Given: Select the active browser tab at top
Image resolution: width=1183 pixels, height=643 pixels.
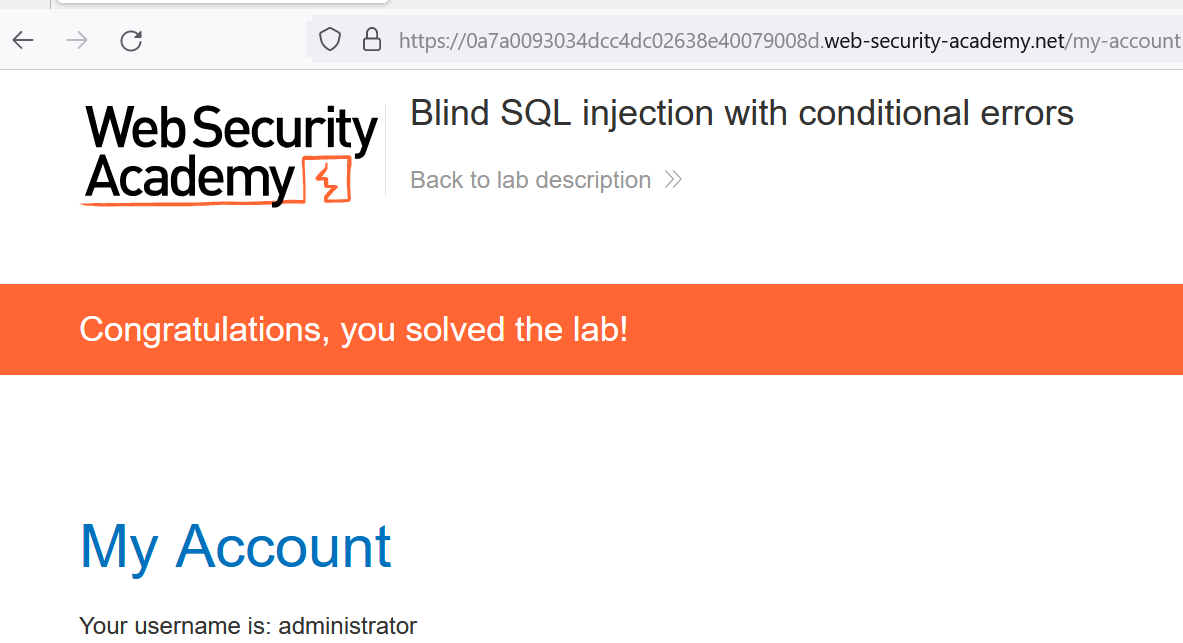Looking at the screenshot, I should pyautogui.click(x=220, y=2).
